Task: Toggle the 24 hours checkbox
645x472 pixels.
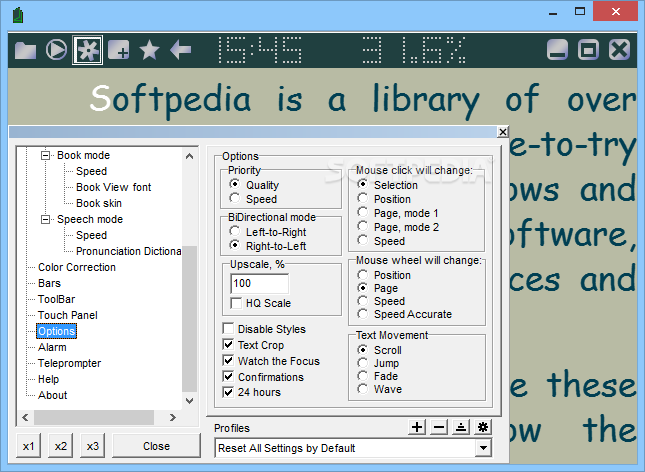Action: [228, 392]
